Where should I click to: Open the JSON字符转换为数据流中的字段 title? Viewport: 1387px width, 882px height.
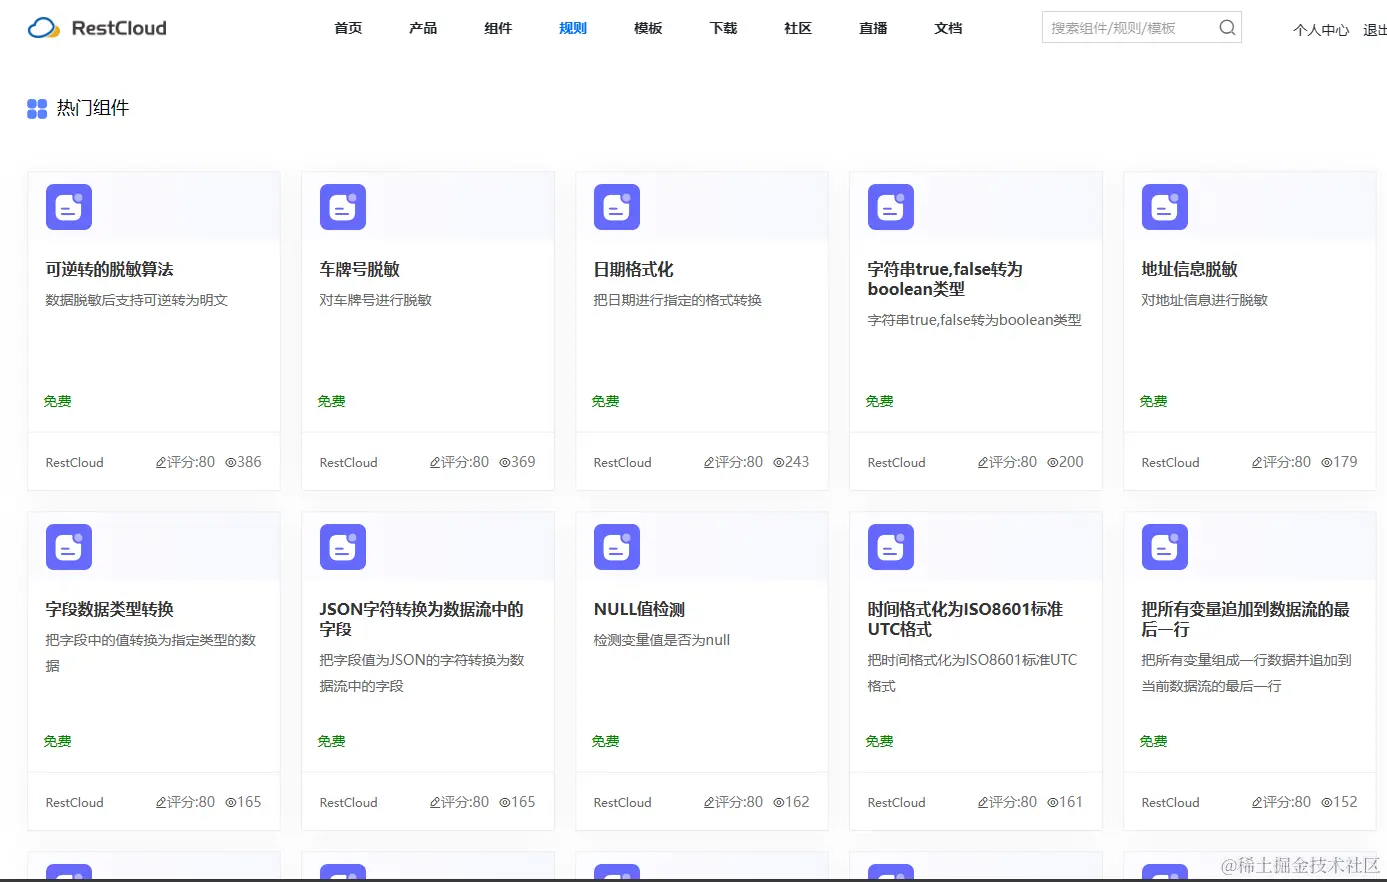[421, 619]
